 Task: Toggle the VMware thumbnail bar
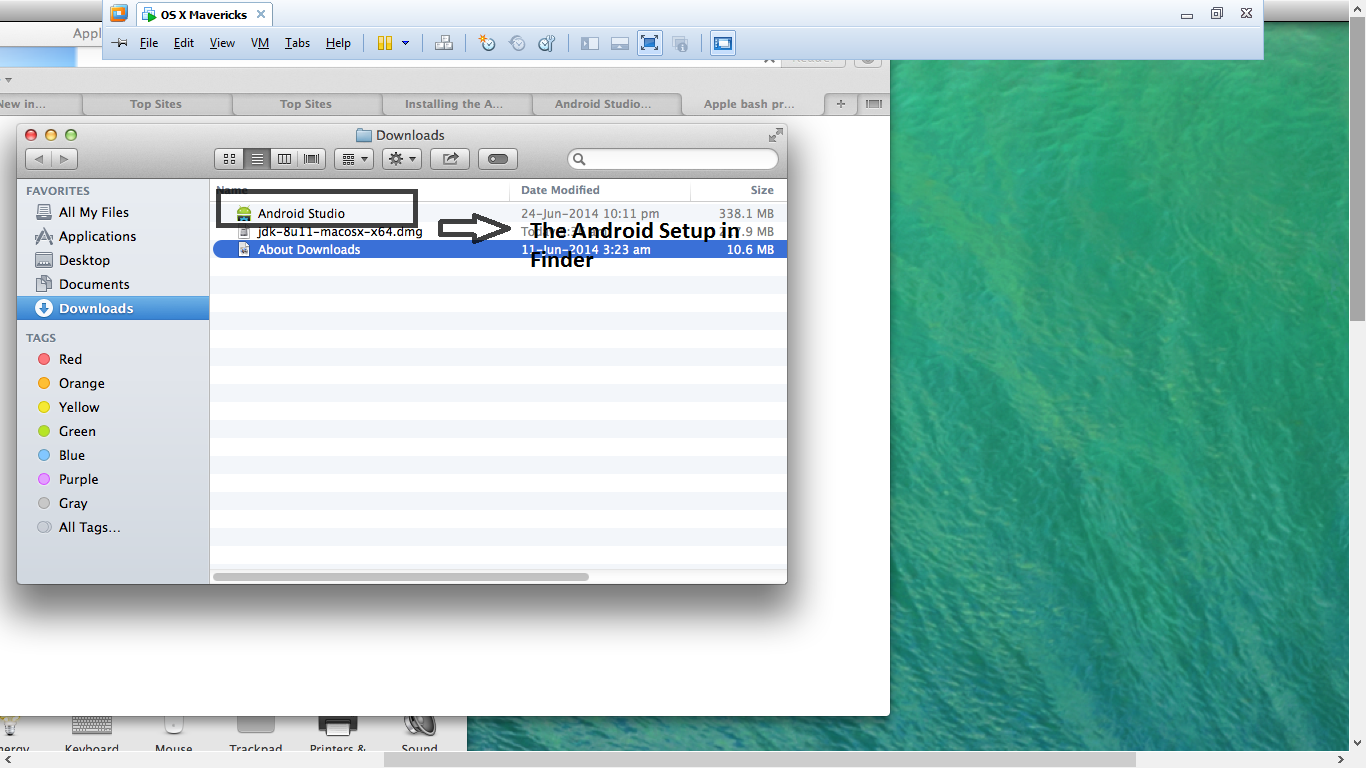[x=620, y=43]
